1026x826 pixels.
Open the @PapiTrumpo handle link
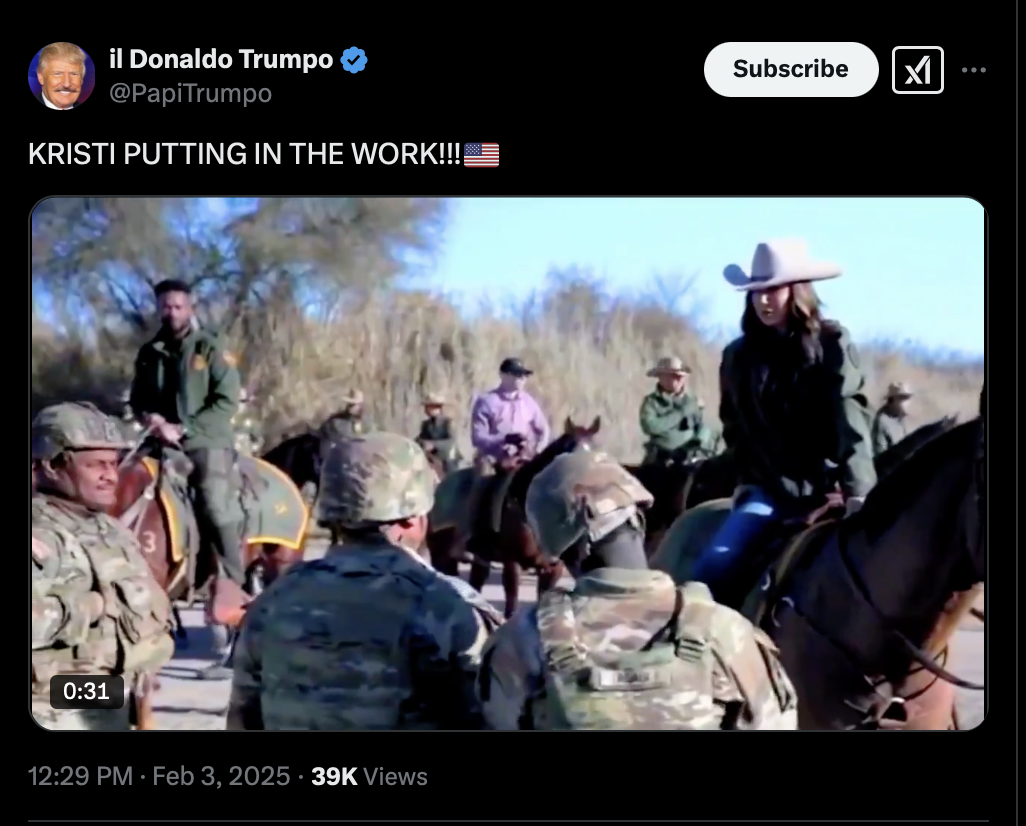190,94
